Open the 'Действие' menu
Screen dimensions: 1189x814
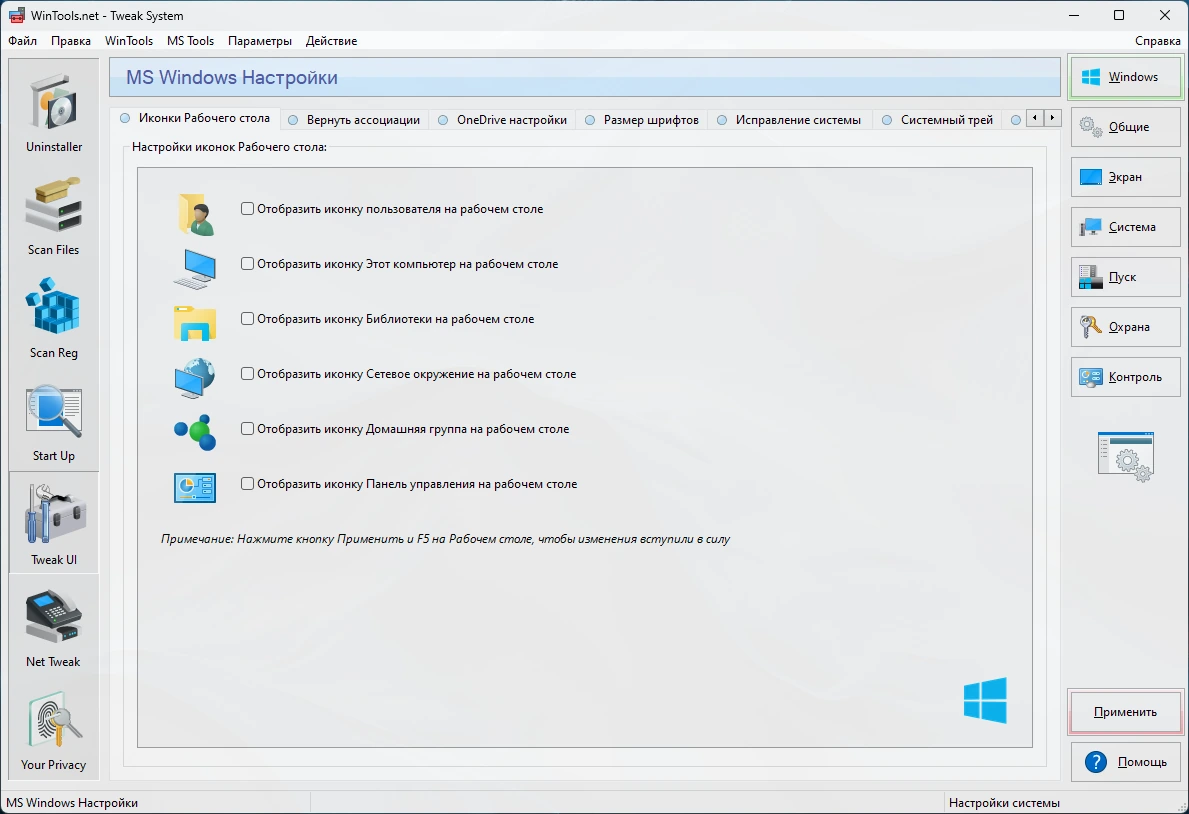tap(331, 41)
